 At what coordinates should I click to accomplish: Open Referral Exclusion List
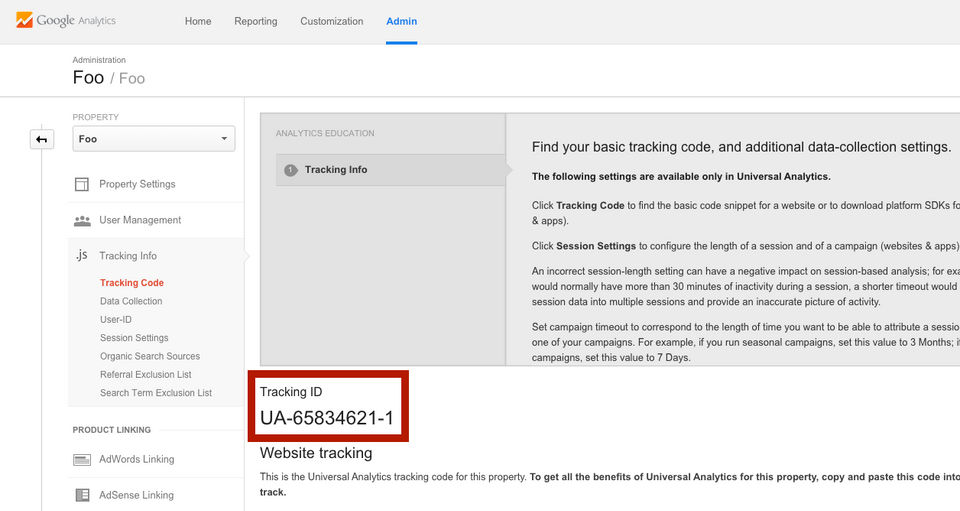[146, 375]
